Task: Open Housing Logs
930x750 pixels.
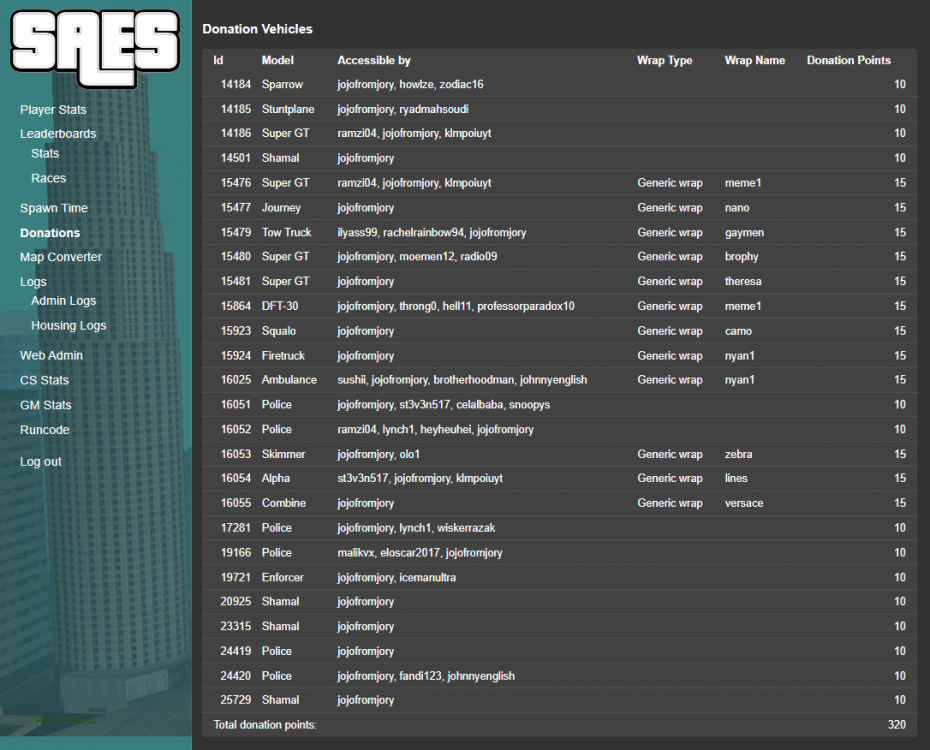Action: [68, 325]
